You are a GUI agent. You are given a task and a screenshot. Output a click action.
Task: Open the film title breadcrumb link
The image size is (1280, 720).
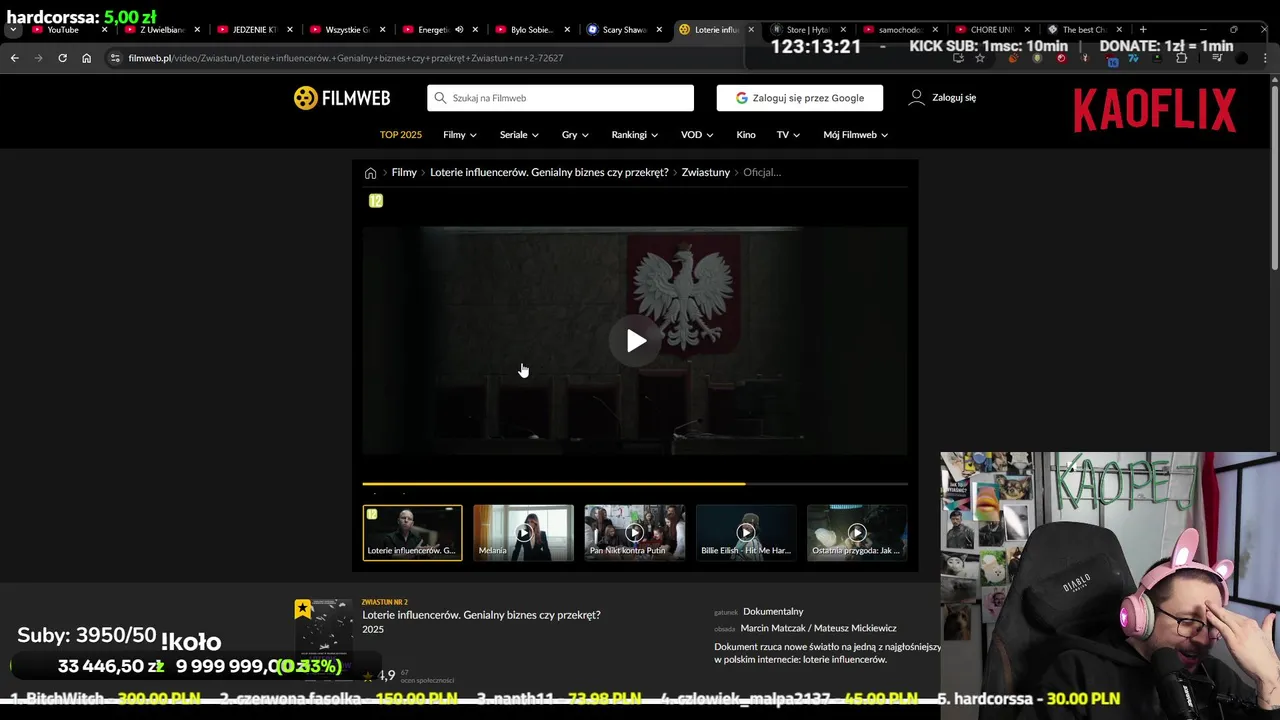tap(549, 173)
